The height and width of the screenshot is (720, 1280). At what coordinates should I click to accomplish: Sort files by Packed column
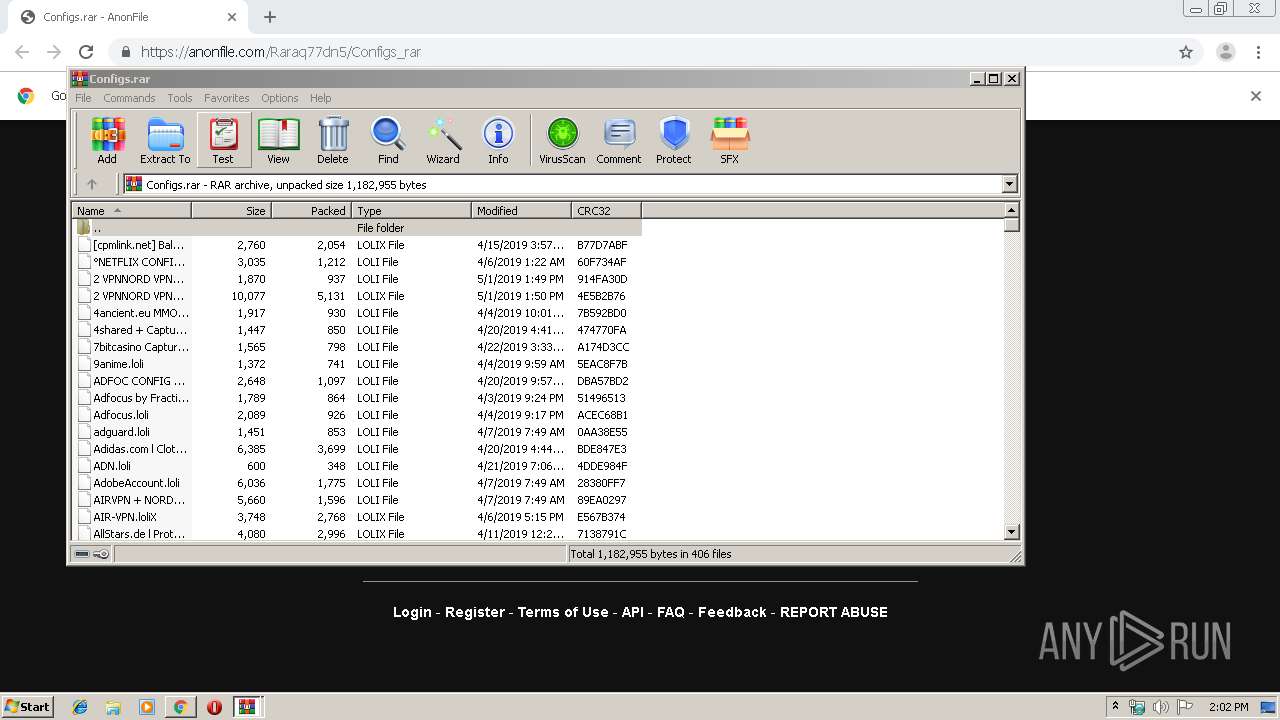311,210
